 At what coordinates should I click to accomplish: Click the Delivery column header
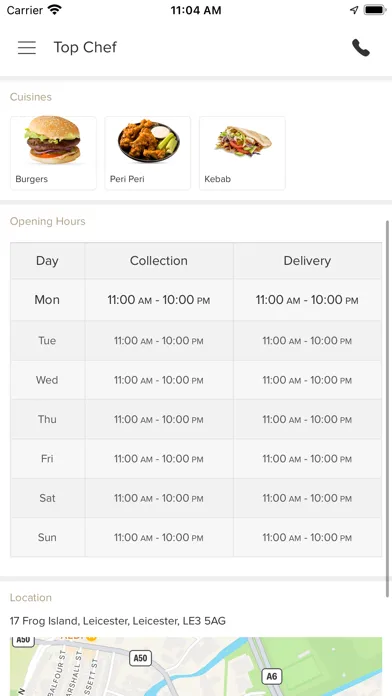click(307, 261)
